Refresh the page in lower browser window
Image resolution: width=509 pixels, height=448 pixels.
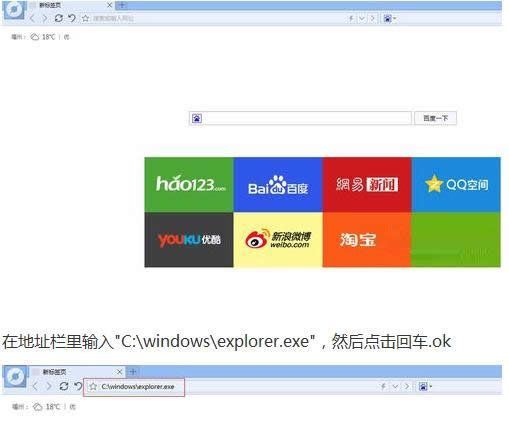(64, 386)
